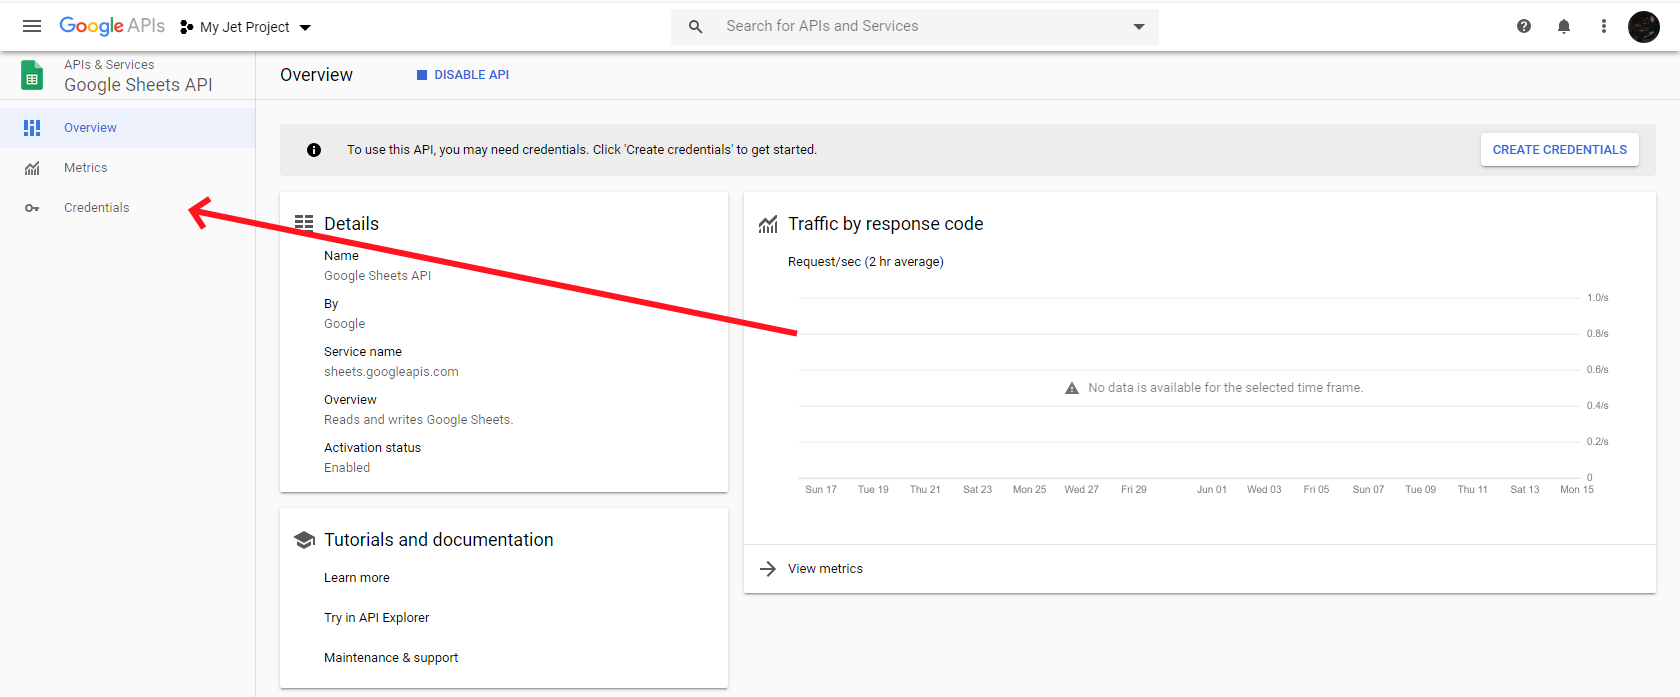Select Metrics in the left sidebar
The image size is (1680, 697).
pos(127,168)
